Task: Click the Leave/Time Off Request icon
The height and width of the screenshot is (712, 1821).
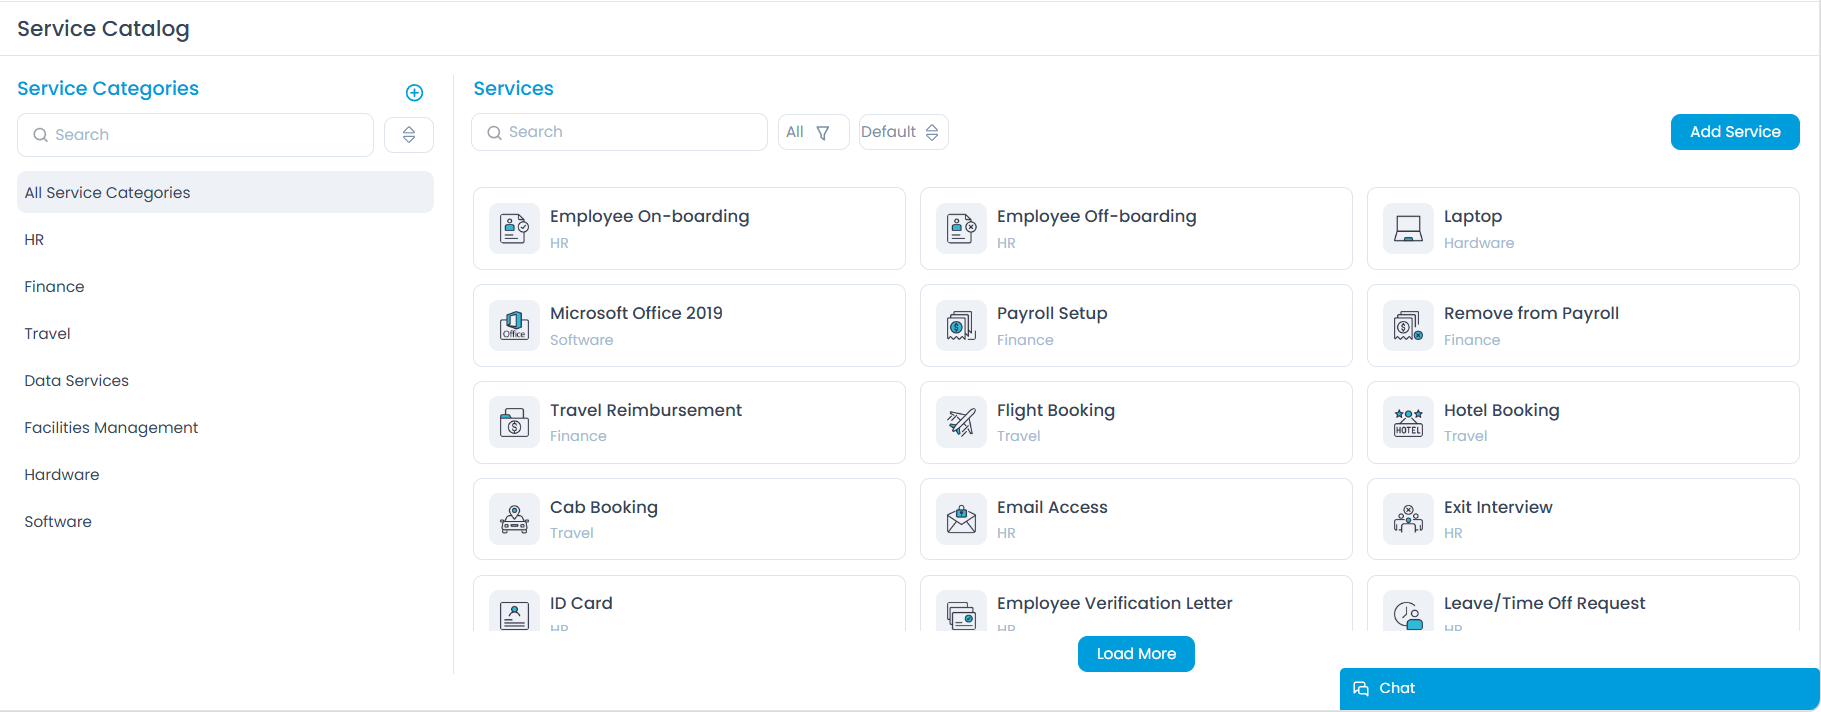Action: (x=1408, y=613)
